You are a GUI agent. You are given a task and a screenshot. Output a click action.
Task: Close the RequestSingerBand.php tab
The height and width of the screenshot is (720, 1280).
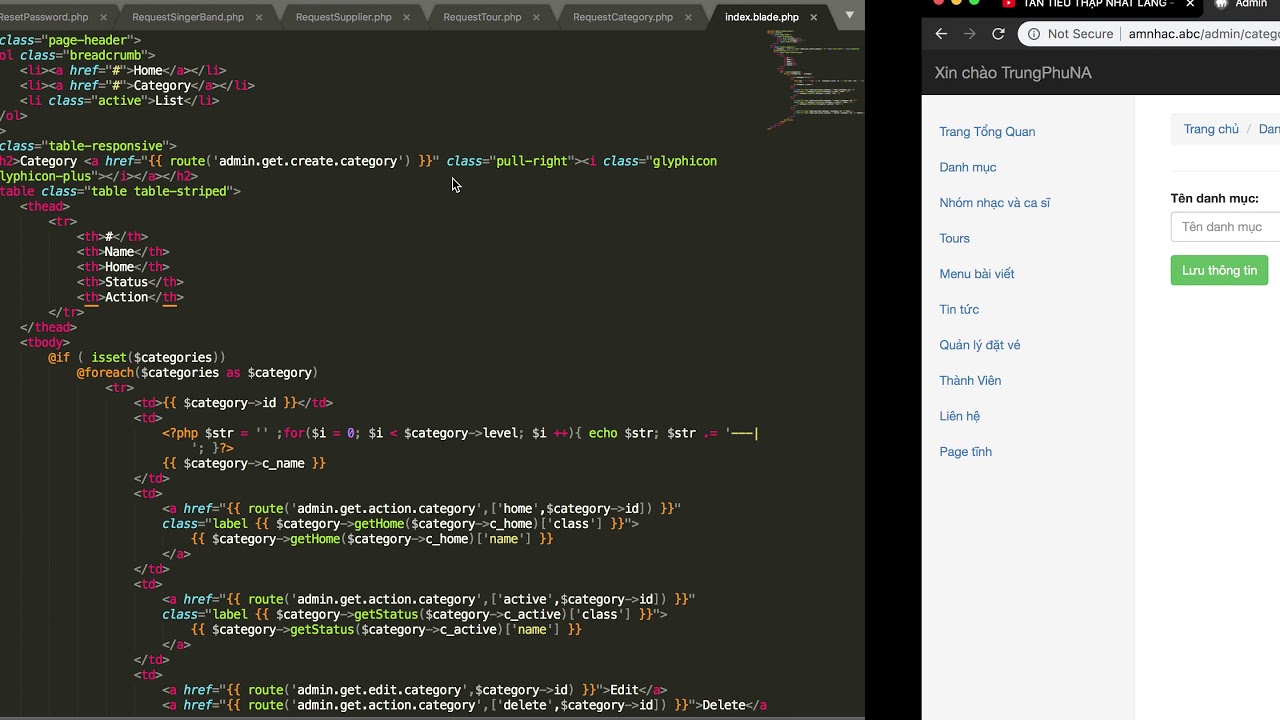pyautogui.click(x=259, y=17)
